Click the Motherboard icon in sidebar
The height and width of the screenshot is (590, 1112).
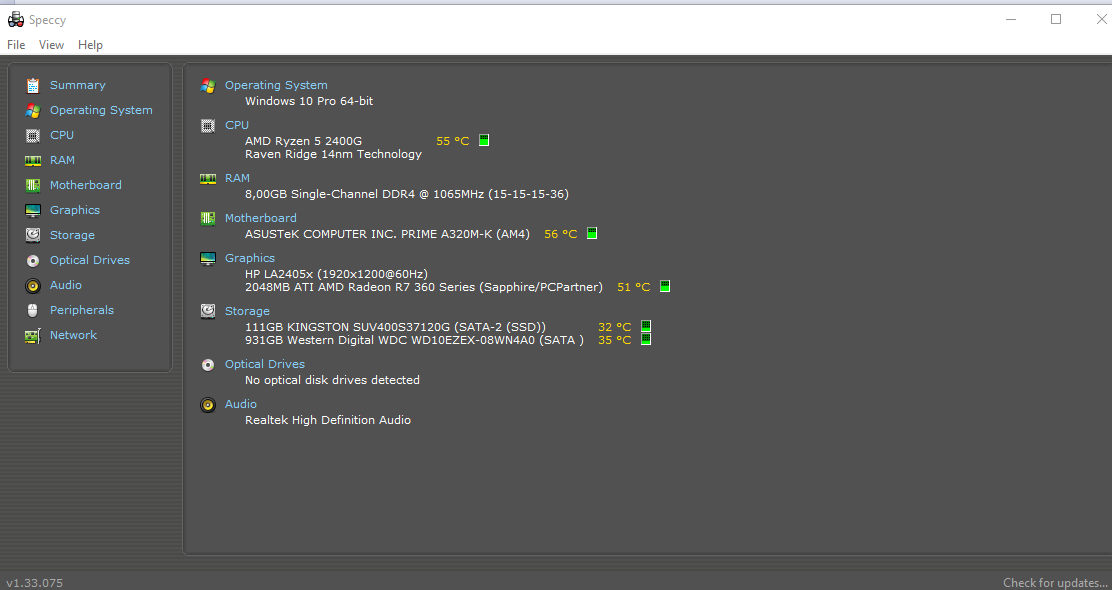33,185
